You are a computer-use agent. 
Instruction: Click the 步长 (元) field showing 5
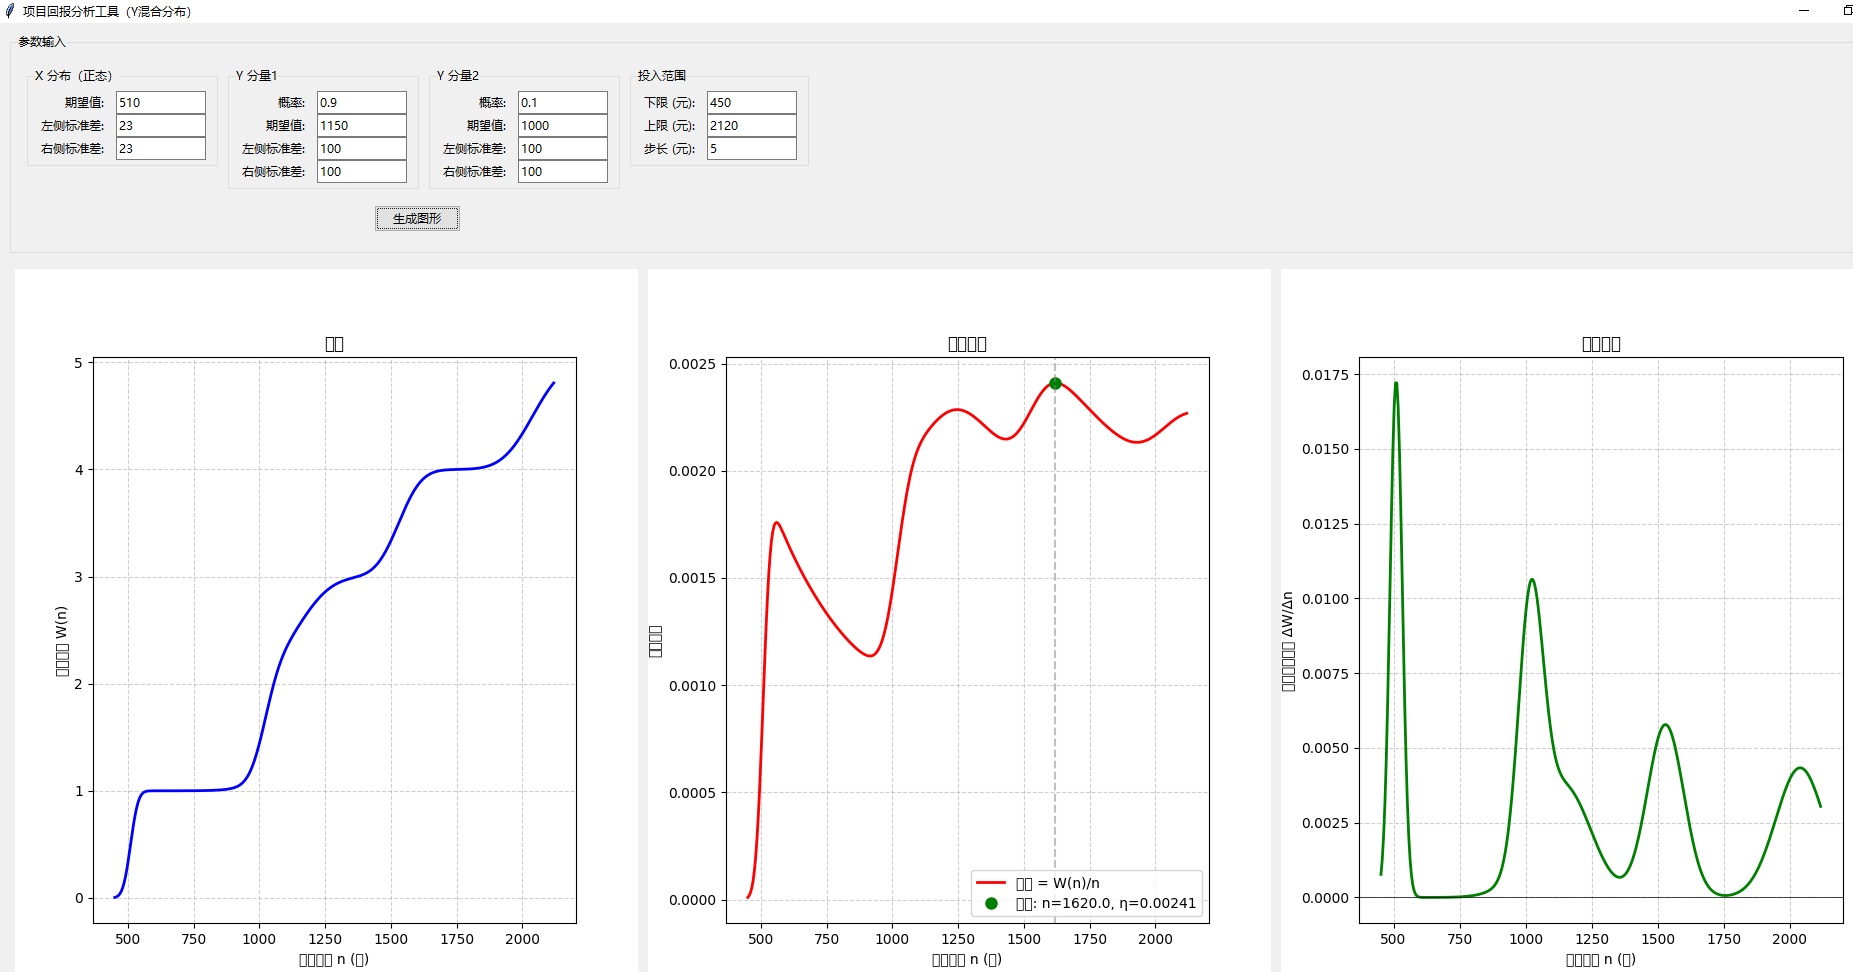pyautogui.click(x=751, y=148)
